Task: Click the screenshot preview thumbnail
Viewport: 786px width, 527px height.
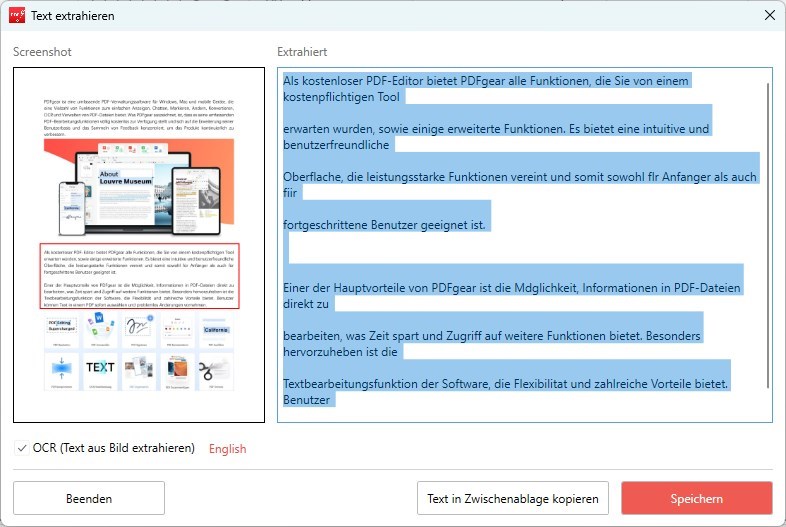Action: [x=139, y=245]
